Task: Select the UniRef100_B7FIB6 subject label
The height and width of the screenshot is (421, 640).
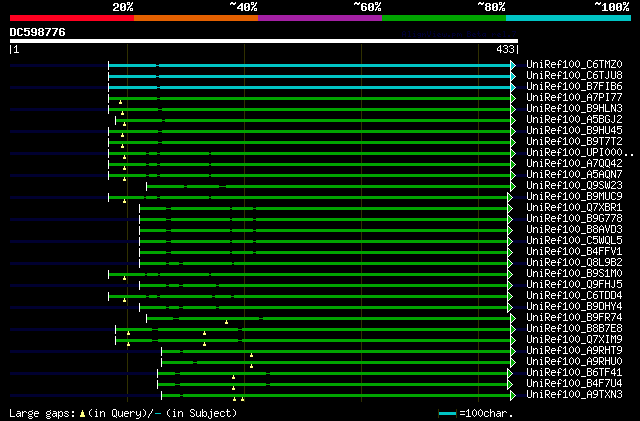Action: pos(574,87)
